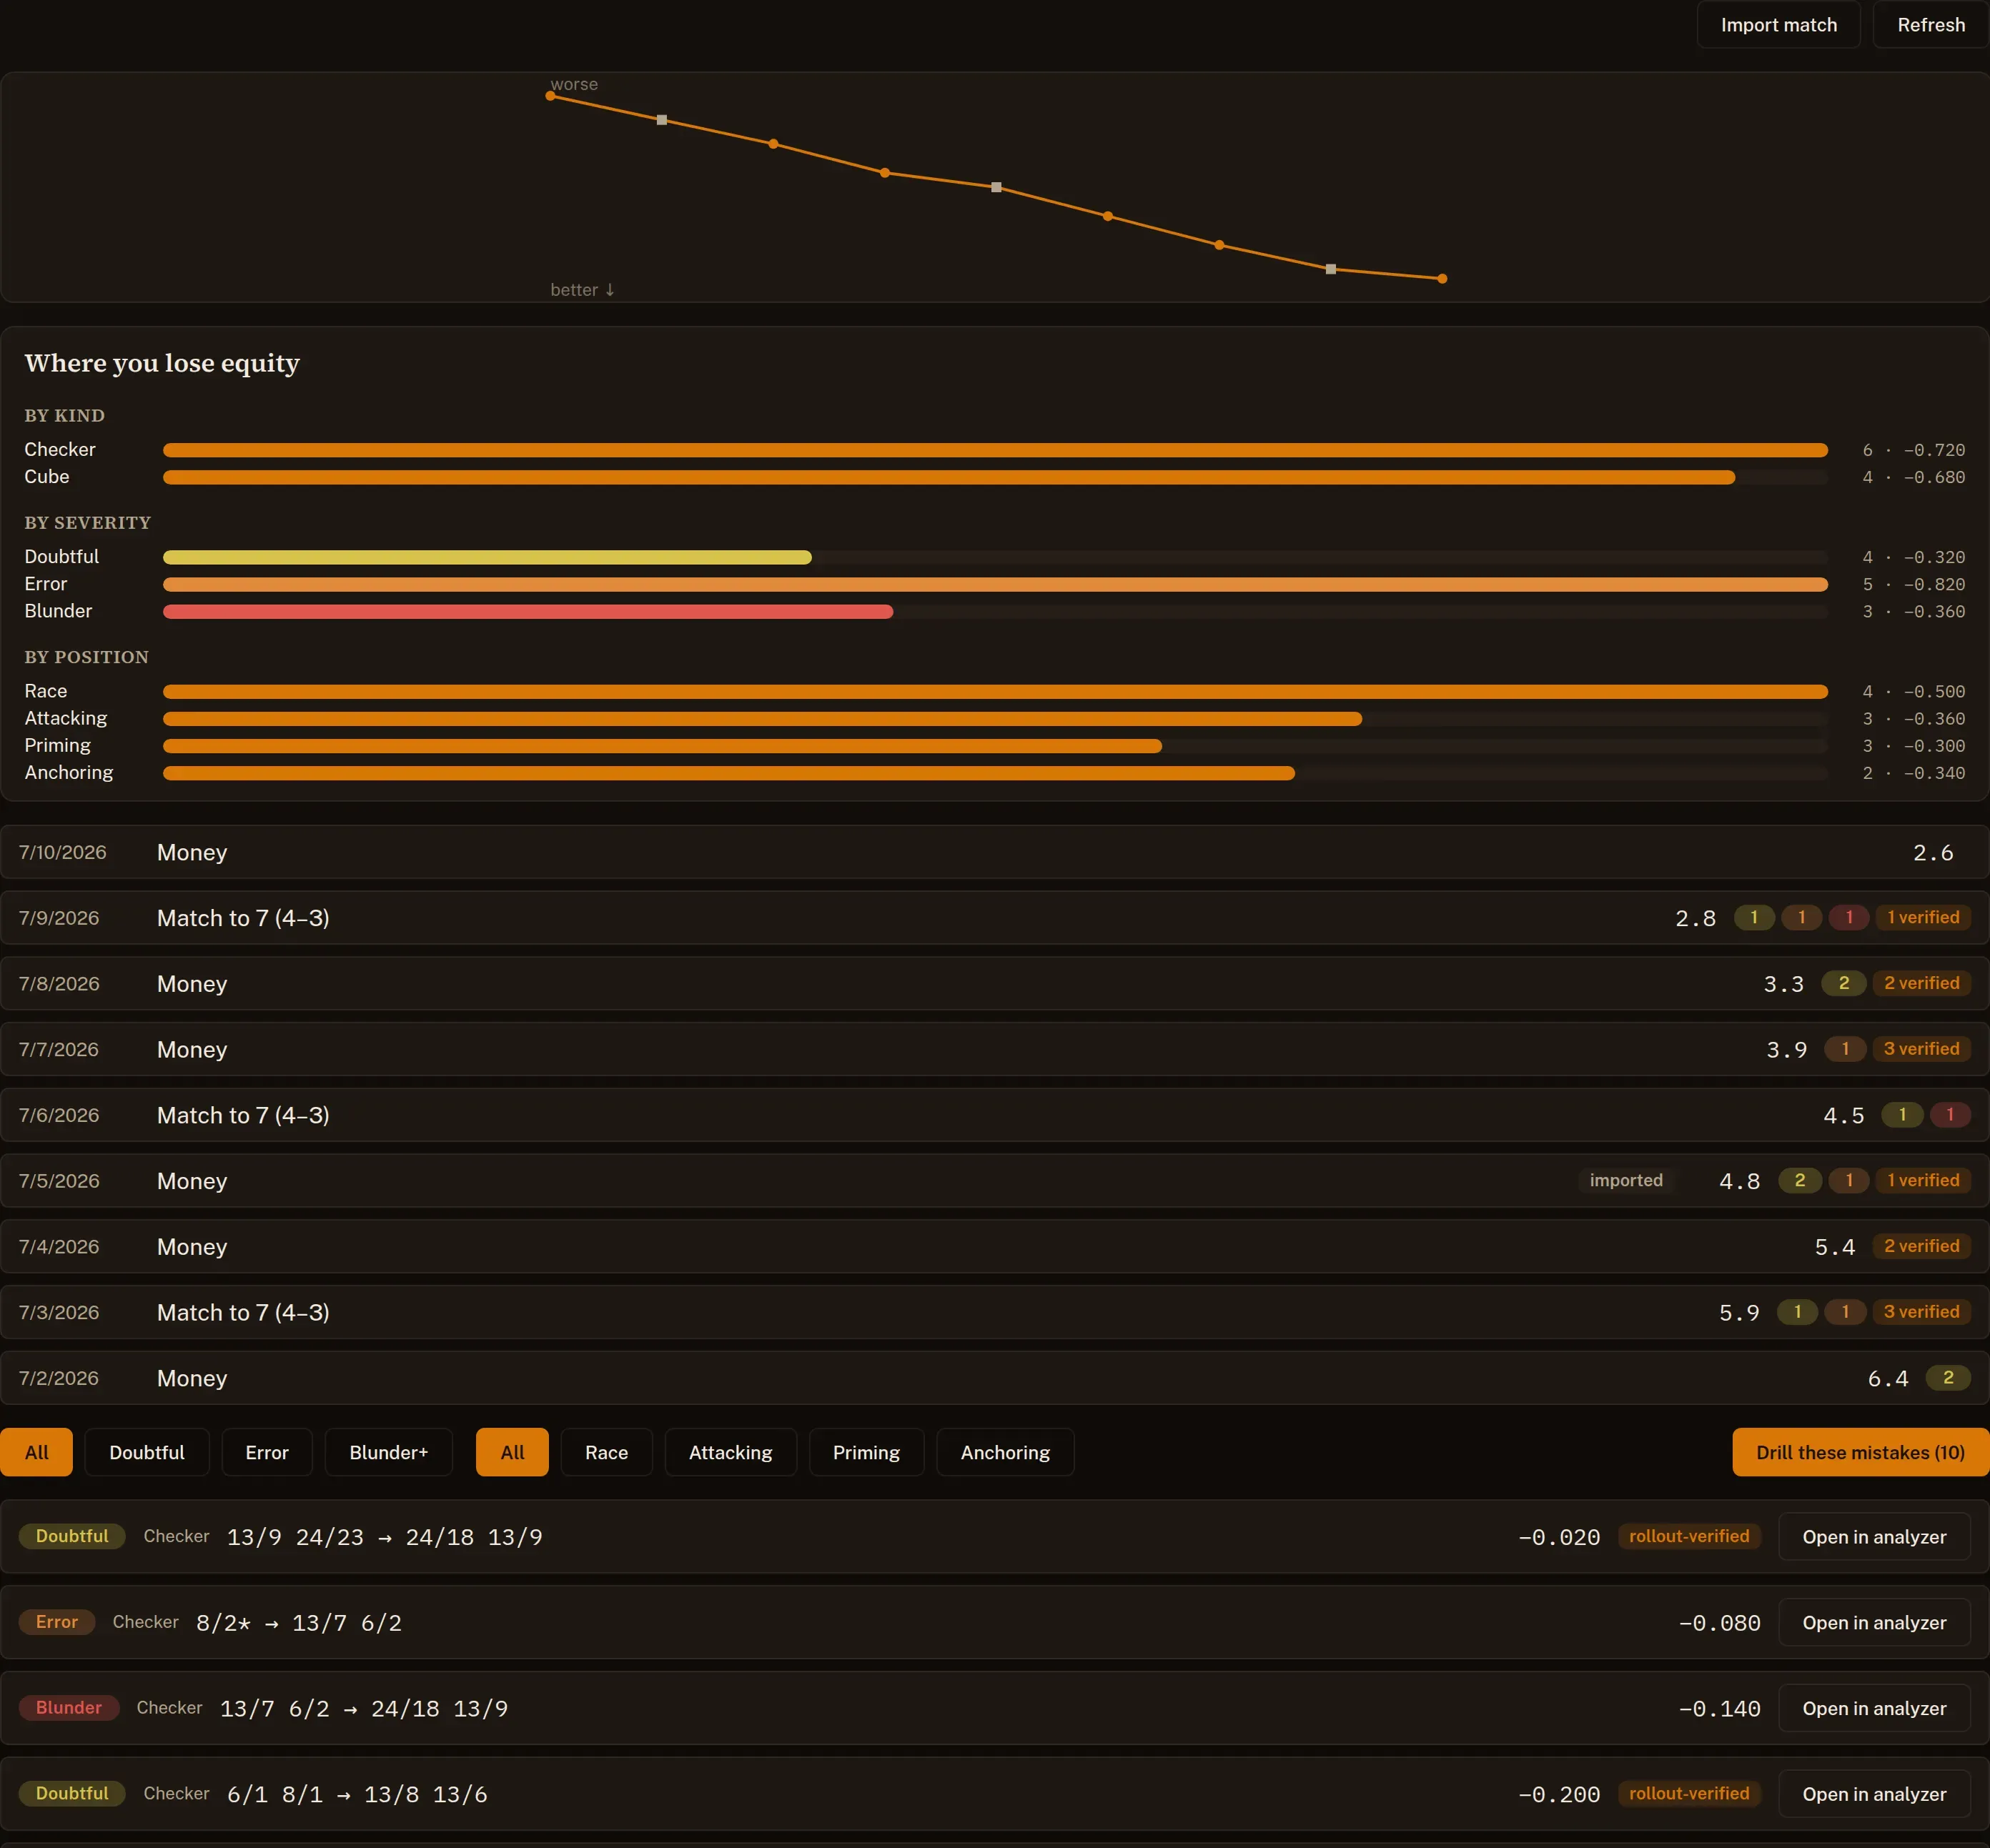
Task: Click the Error label on 8/2* row
Action: [57, 1622]
